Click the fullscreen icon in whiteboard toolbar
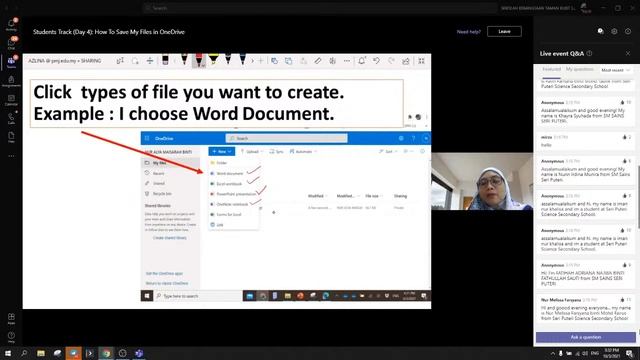The width and height of the screenshot is (640, 360). [x=421, y=61]
